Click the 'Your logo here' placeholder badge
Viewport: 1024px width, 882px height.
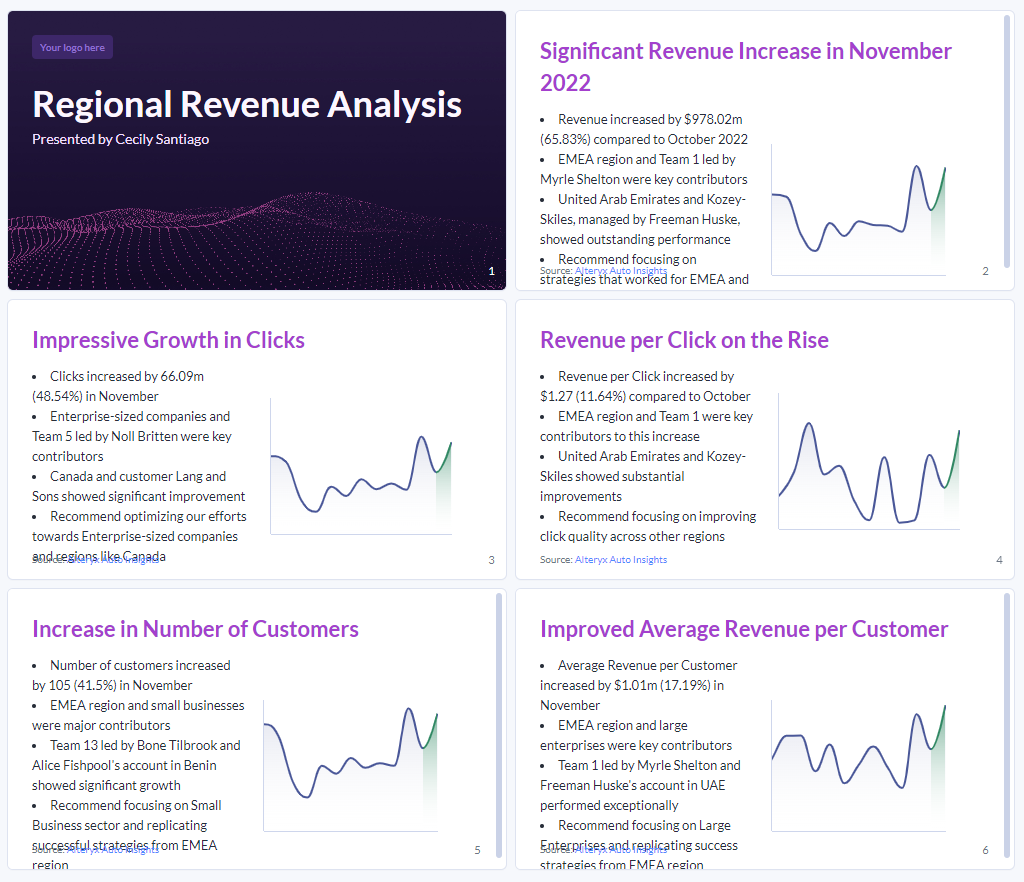pyautogui.click(x=72, y=48)
